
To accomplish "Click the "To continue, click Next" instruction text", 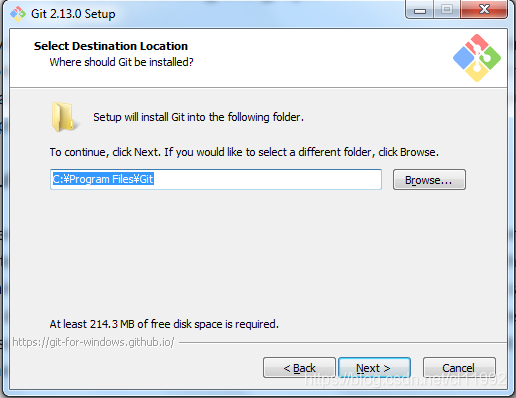I will point(244,152).
